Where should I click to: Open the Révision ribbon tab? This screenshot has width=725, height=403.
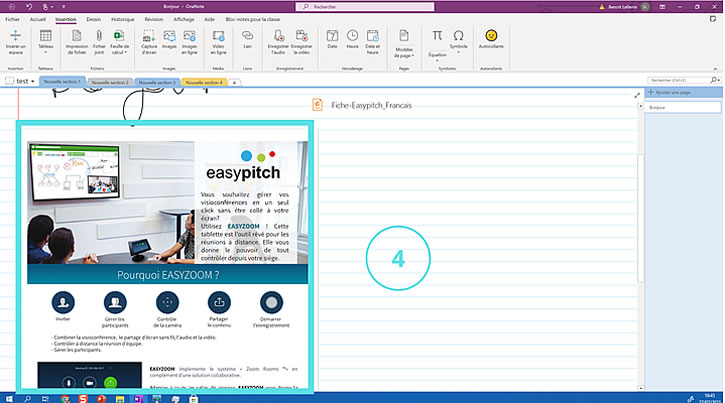pos(154,19)
